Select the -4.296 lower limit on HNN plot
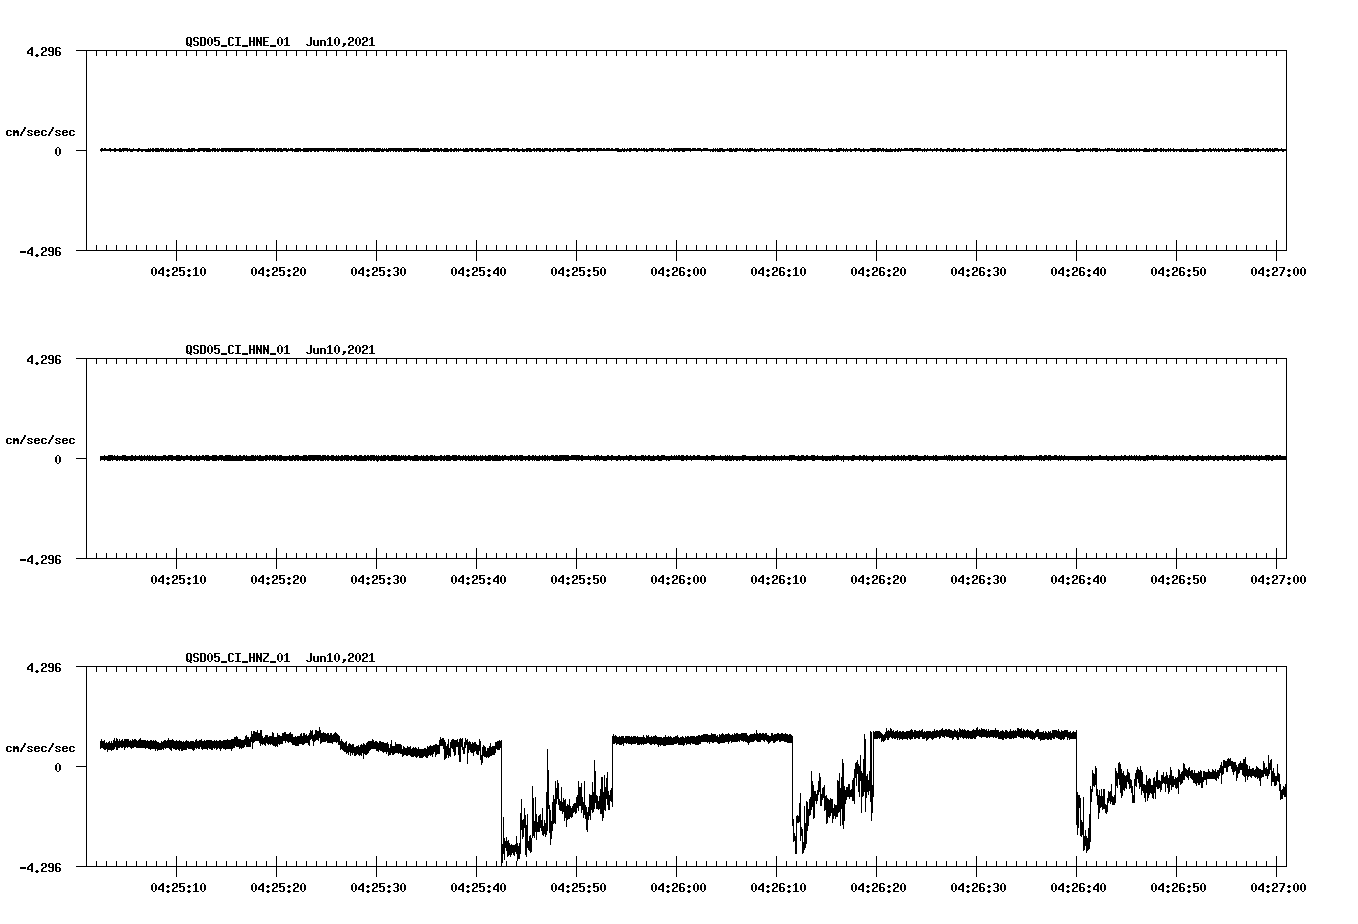 (x=41, y=559)
